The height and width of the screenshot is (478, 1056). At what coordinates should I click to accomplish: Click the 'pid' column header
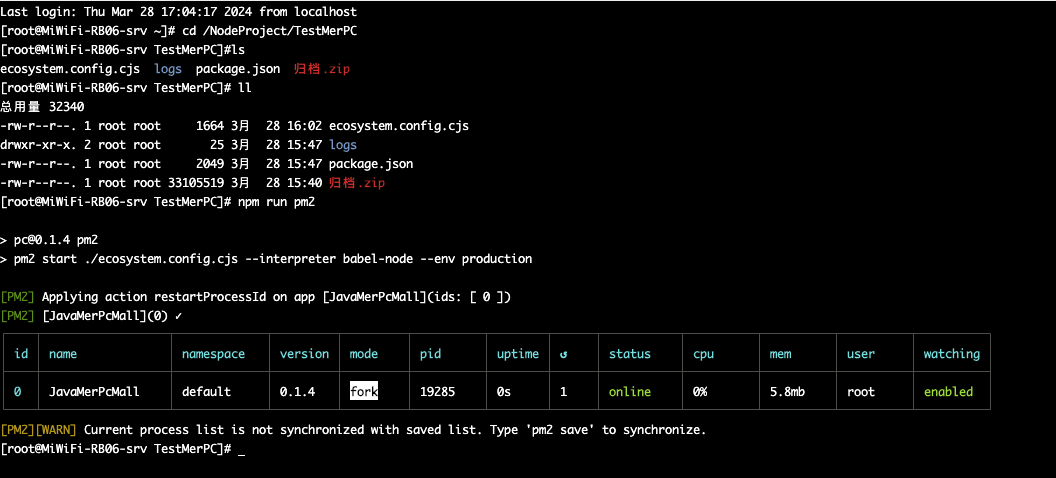(x=430, y=354)
